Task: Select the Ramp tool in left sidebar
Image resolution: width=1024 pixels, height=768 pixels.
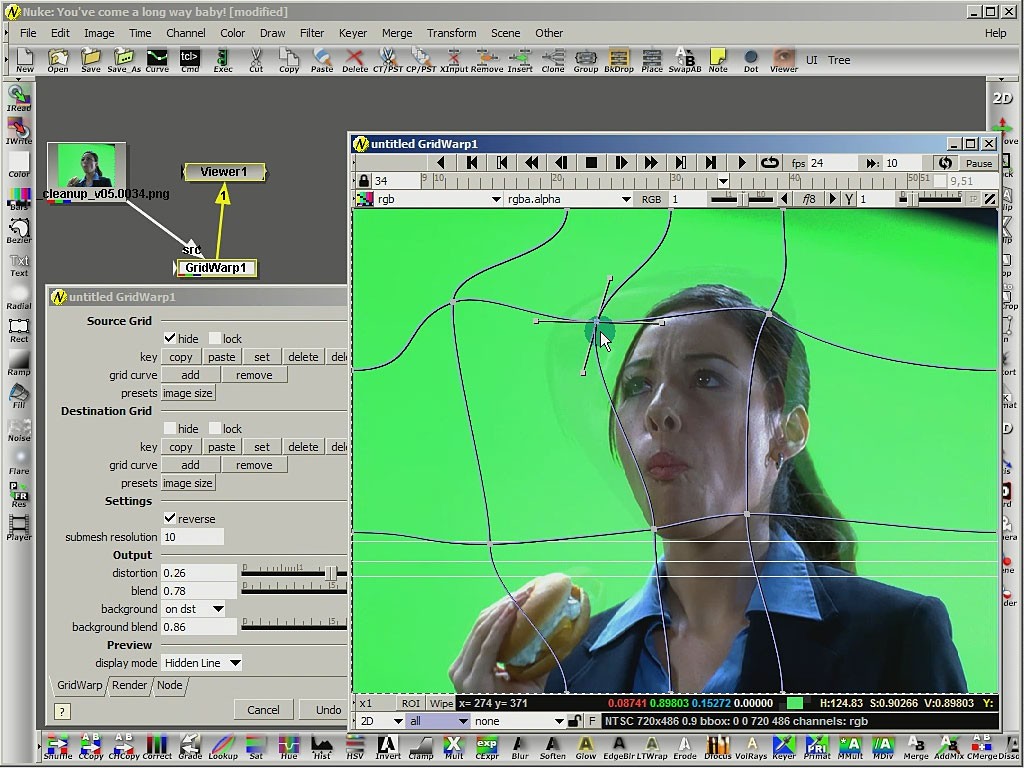Action: 18,362
